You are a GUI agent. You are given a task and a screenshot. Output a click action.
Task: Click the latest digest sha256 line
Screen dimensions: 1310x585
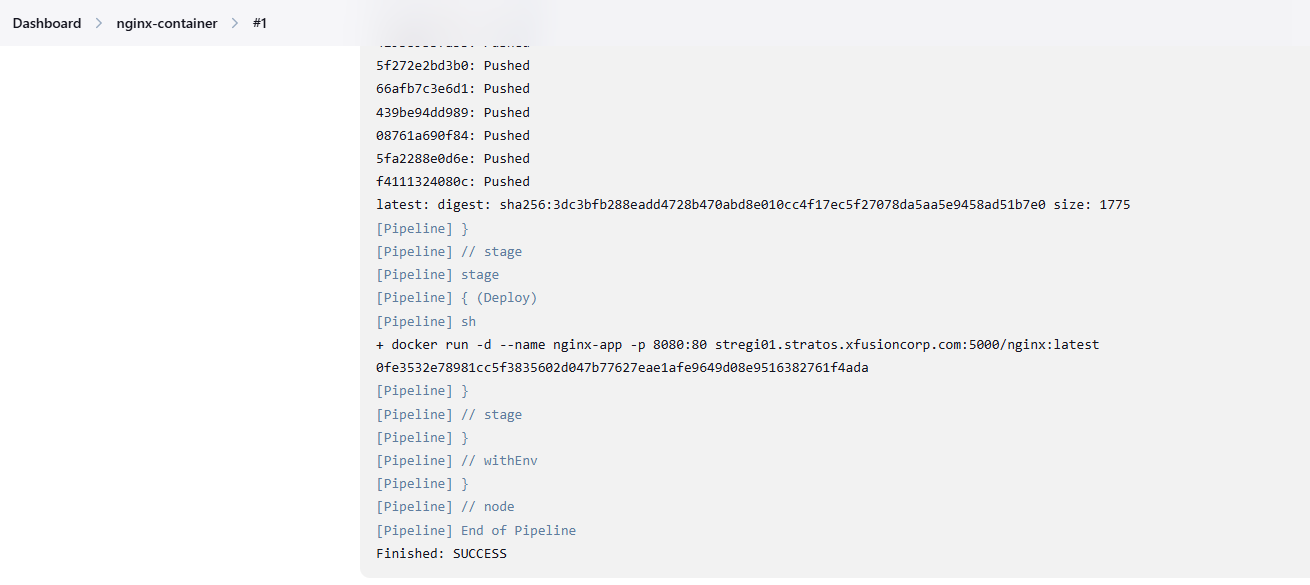click(753, 205)
